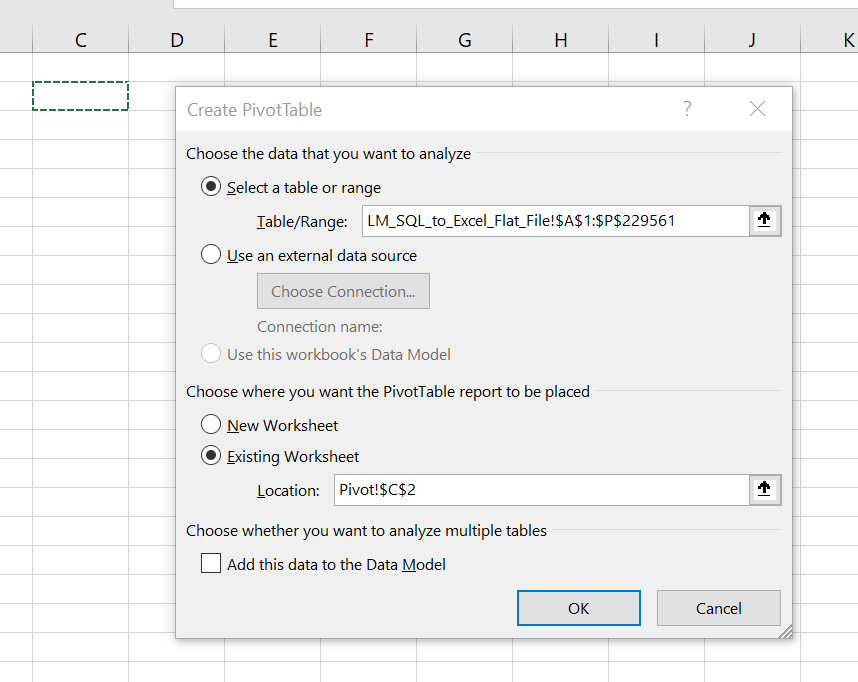Click the Location range selector arrow icon
This screenshot has height=682, width=858.
tap(764, 490)
